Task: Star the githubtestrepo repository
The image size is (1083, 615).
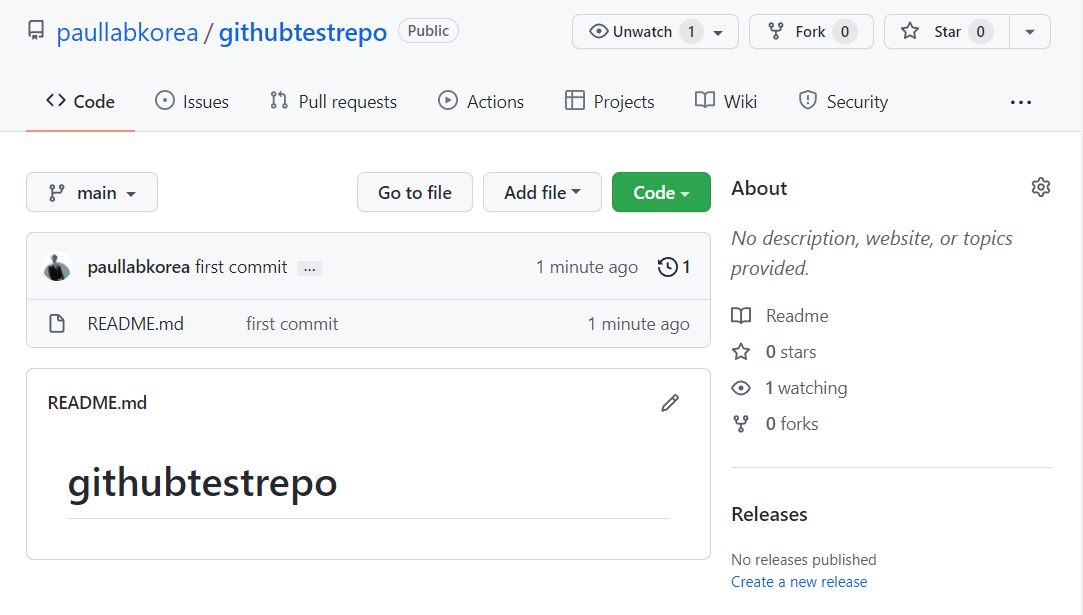Action: (946, 32)
